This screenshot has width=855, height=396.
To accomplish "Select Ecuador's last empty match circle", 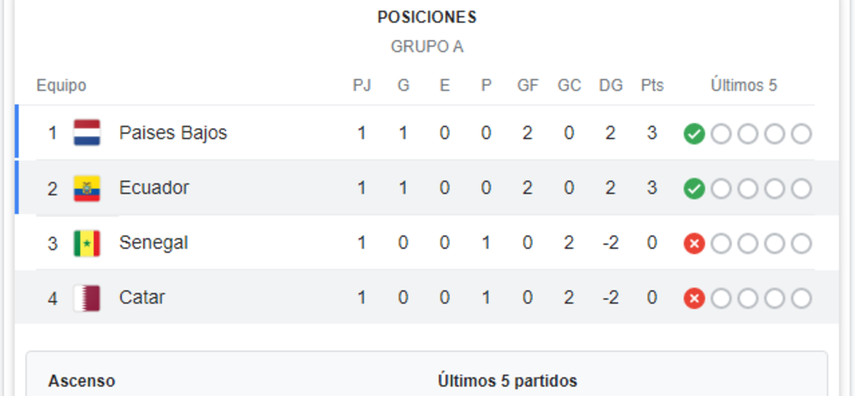I will coord(801,189).
